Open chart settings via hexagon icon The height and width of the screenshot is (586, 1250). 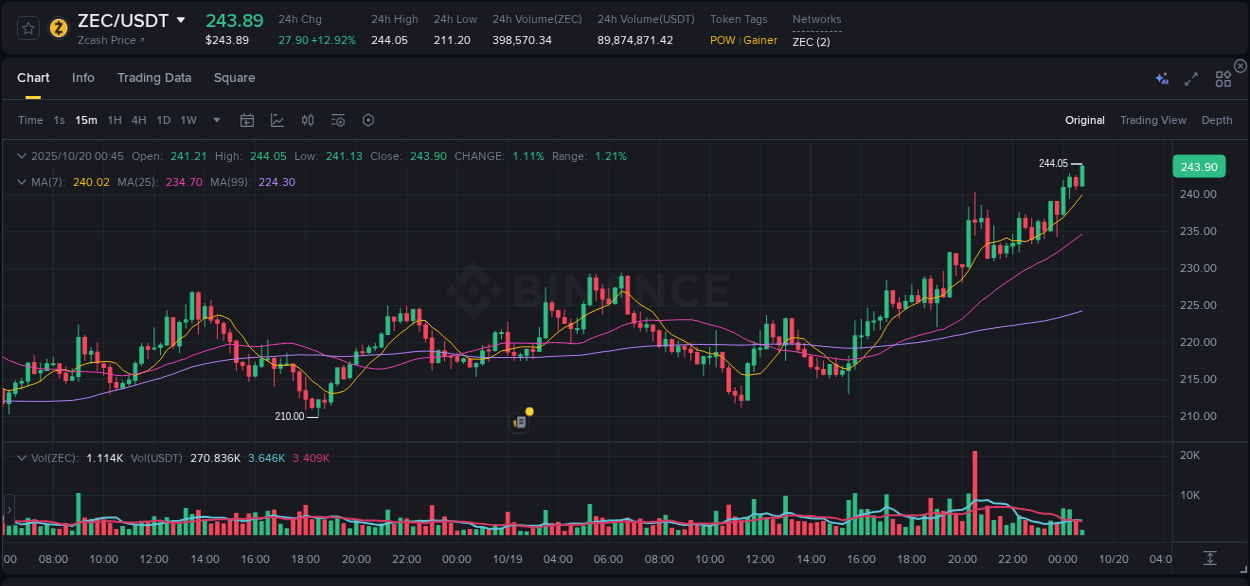pos(368,120)
